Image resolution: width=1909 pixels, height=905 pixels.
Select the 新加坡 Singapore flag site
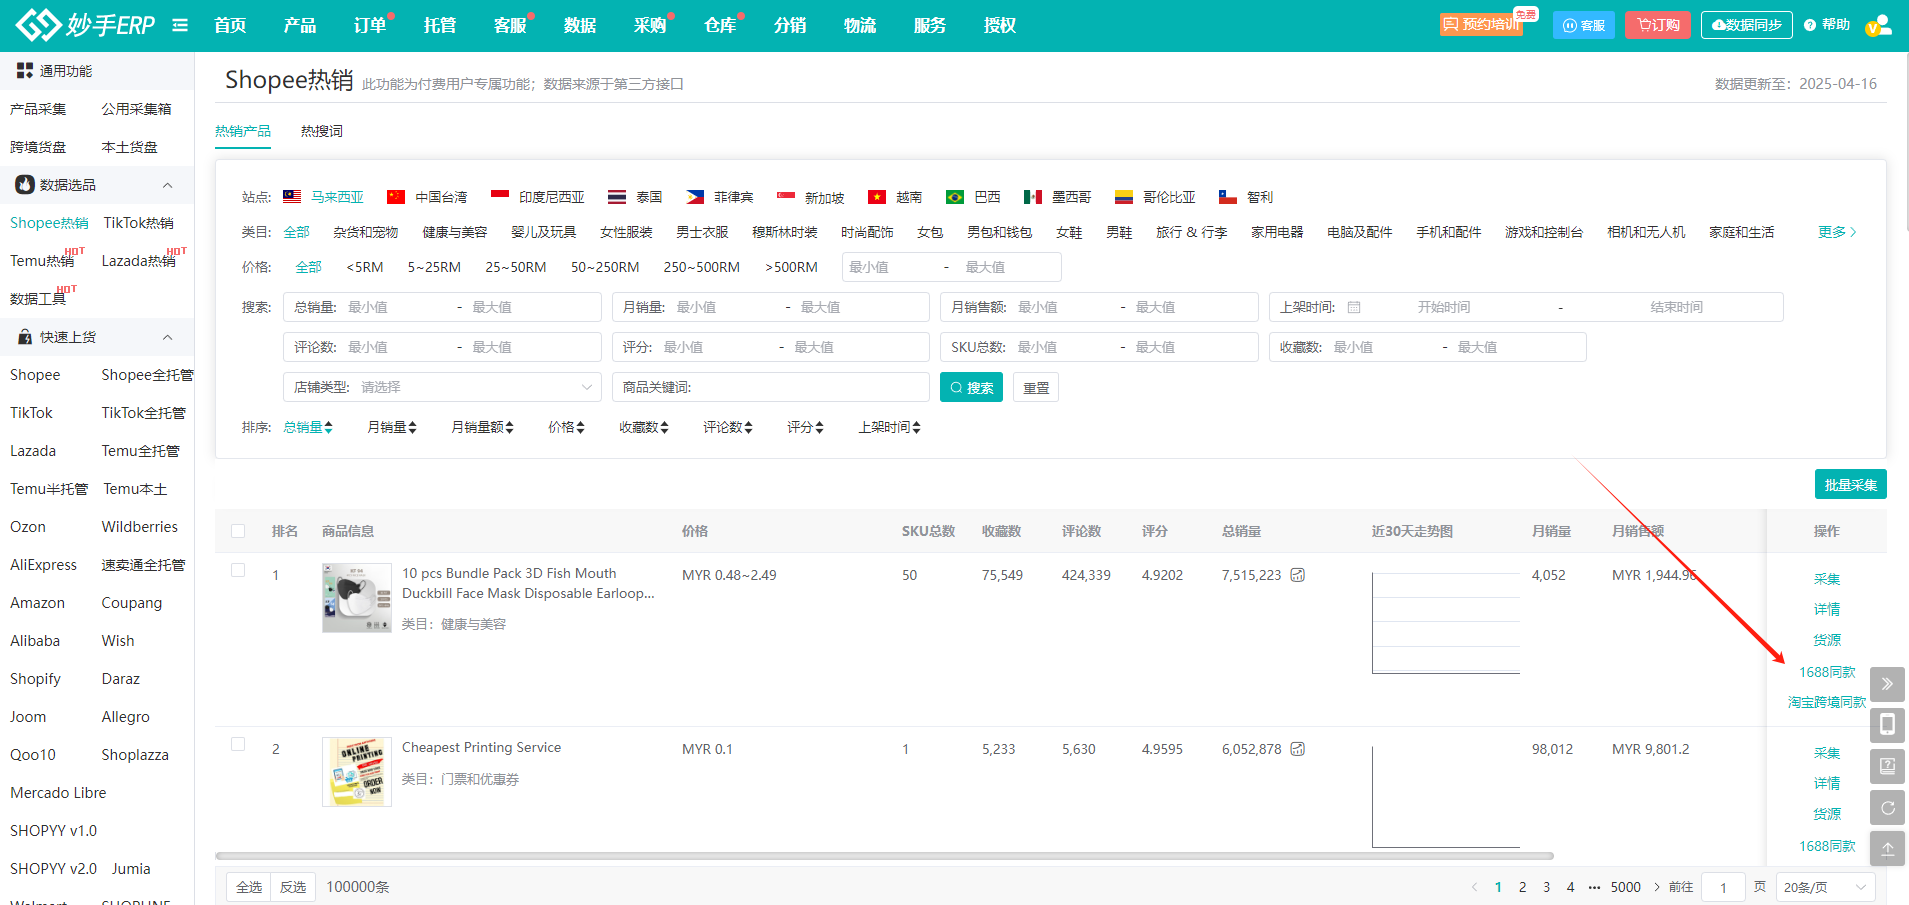pyautogui.click(x=786, y=197)
